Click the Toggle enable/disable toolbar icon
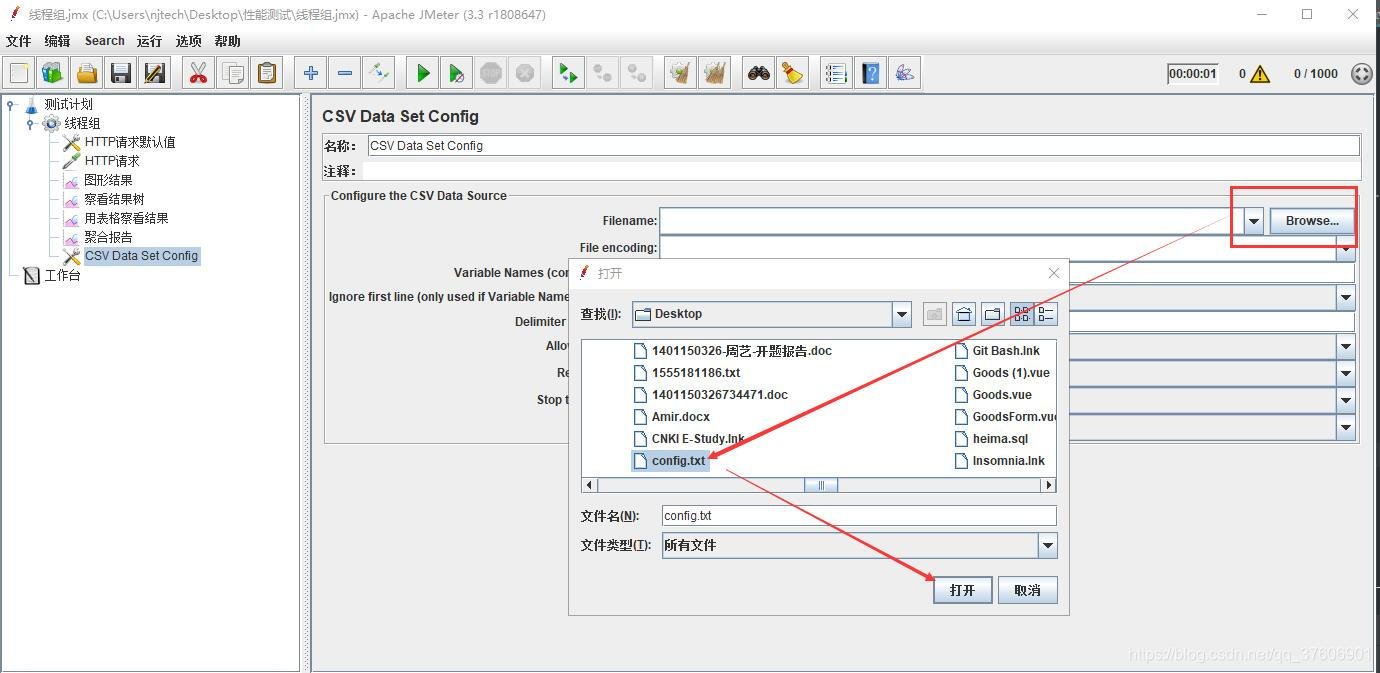The image size is (1380, 673). click(379, 73)
